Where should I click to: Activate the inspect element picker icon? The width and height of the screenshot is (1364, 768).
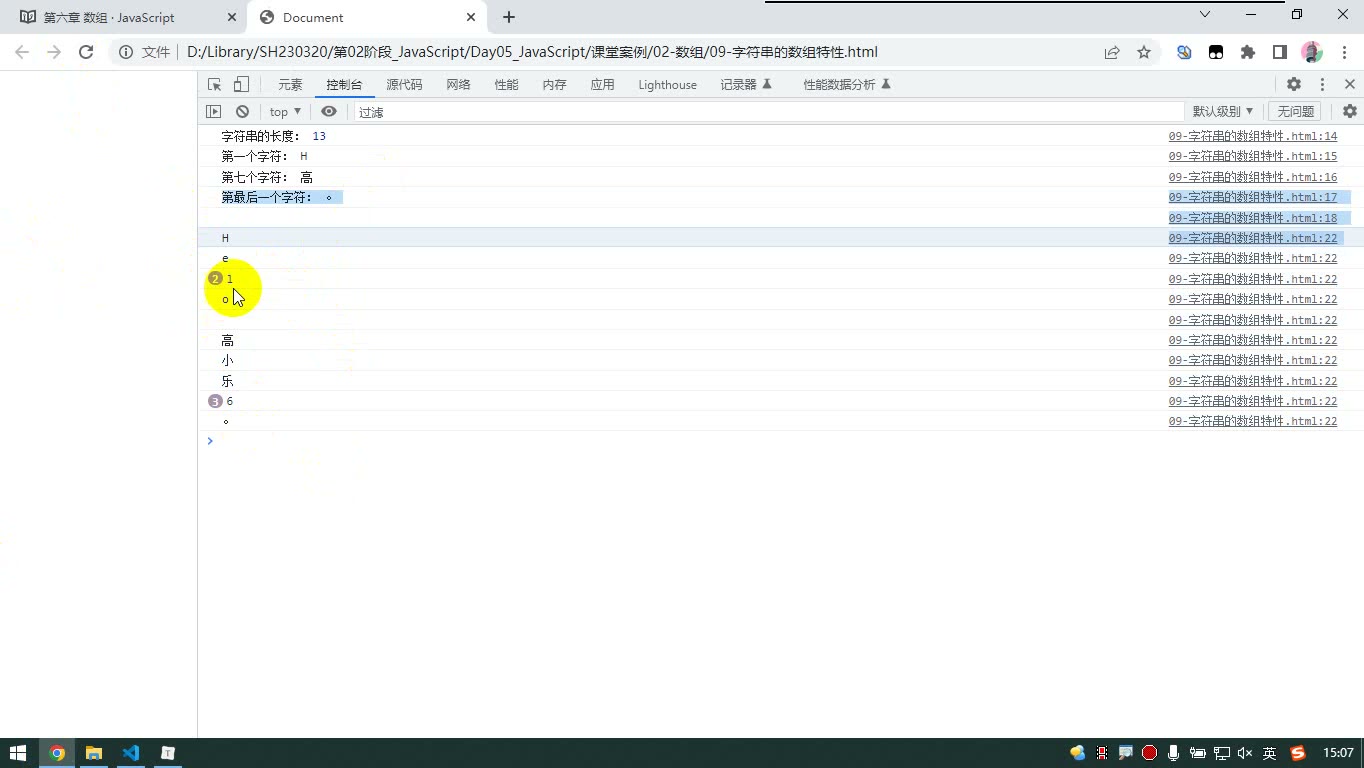[x=214, y=85]
